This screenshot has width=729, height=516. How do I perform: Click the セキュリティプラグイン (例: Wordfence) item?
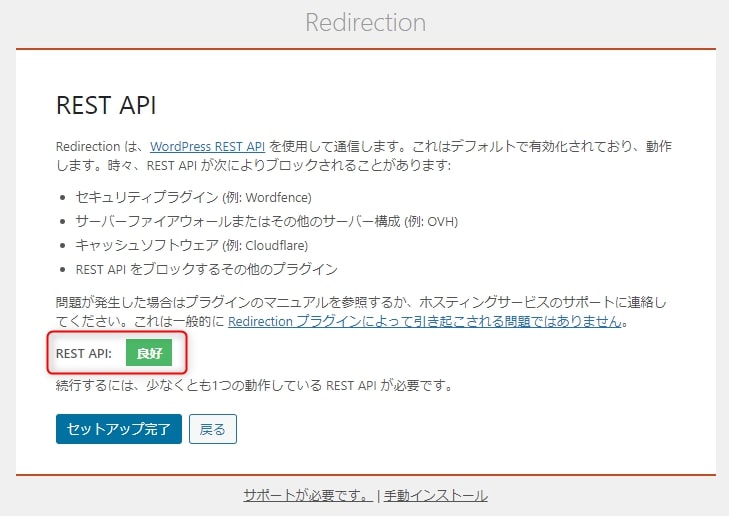193,197
